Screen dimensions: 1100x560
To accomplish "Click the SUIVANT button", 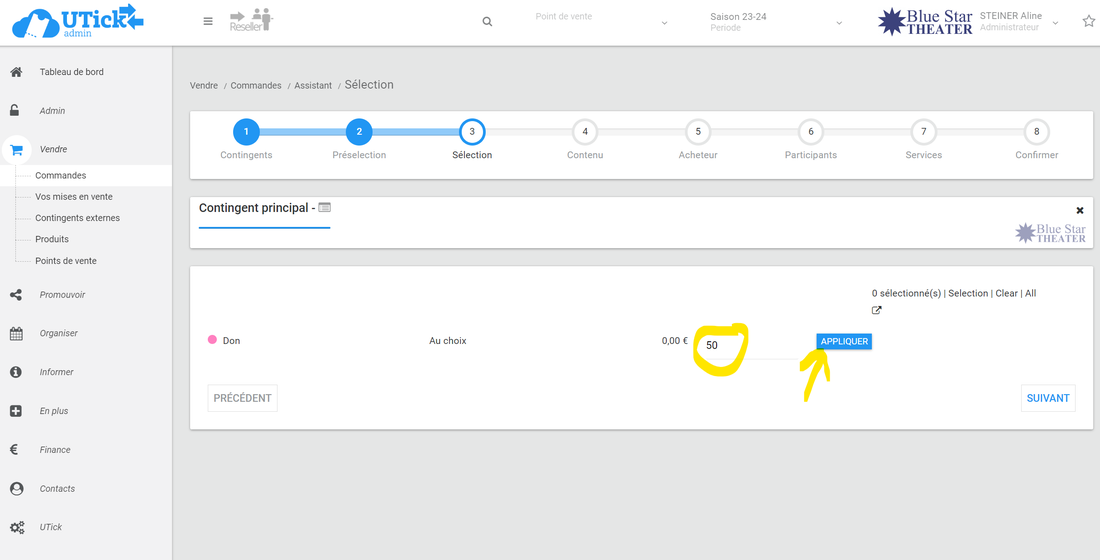I will [1047, 398].
